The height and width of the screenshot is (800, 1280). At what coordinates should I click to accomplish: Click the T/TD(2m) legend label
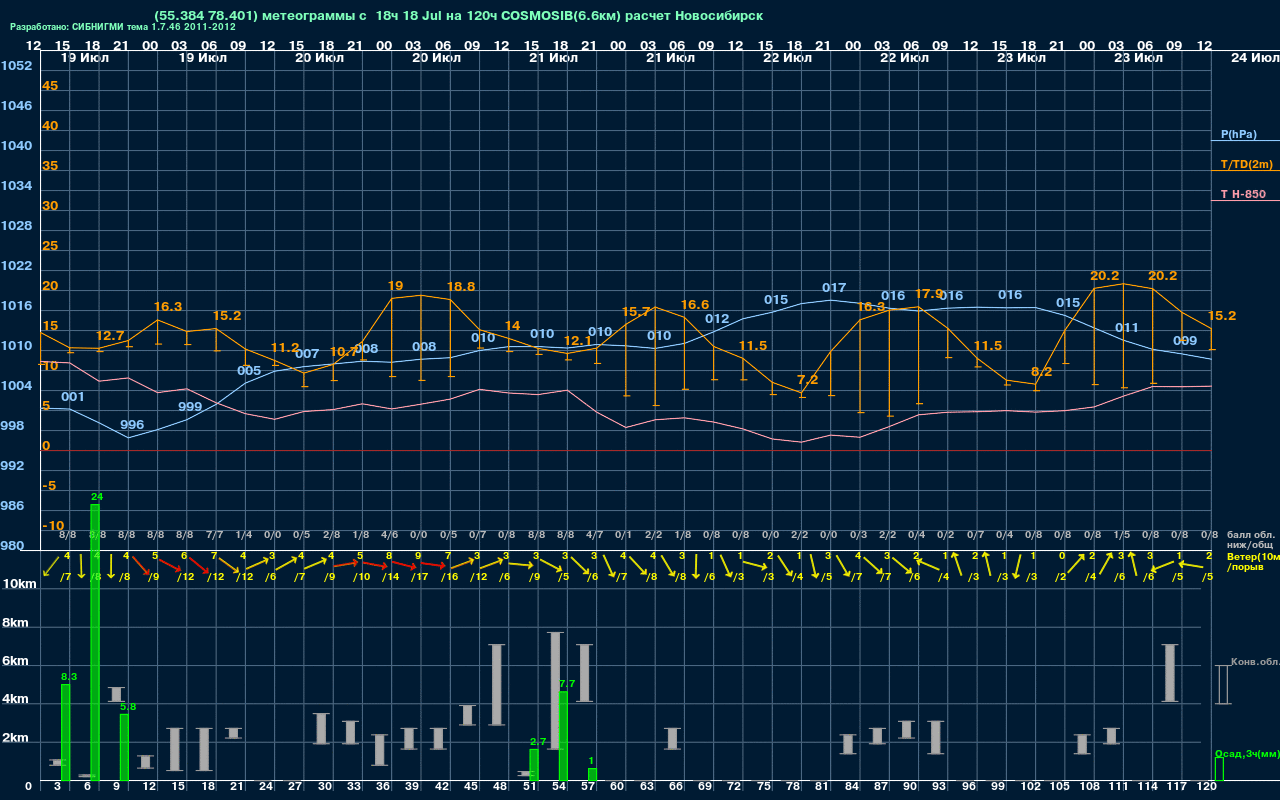(1246, 164)
